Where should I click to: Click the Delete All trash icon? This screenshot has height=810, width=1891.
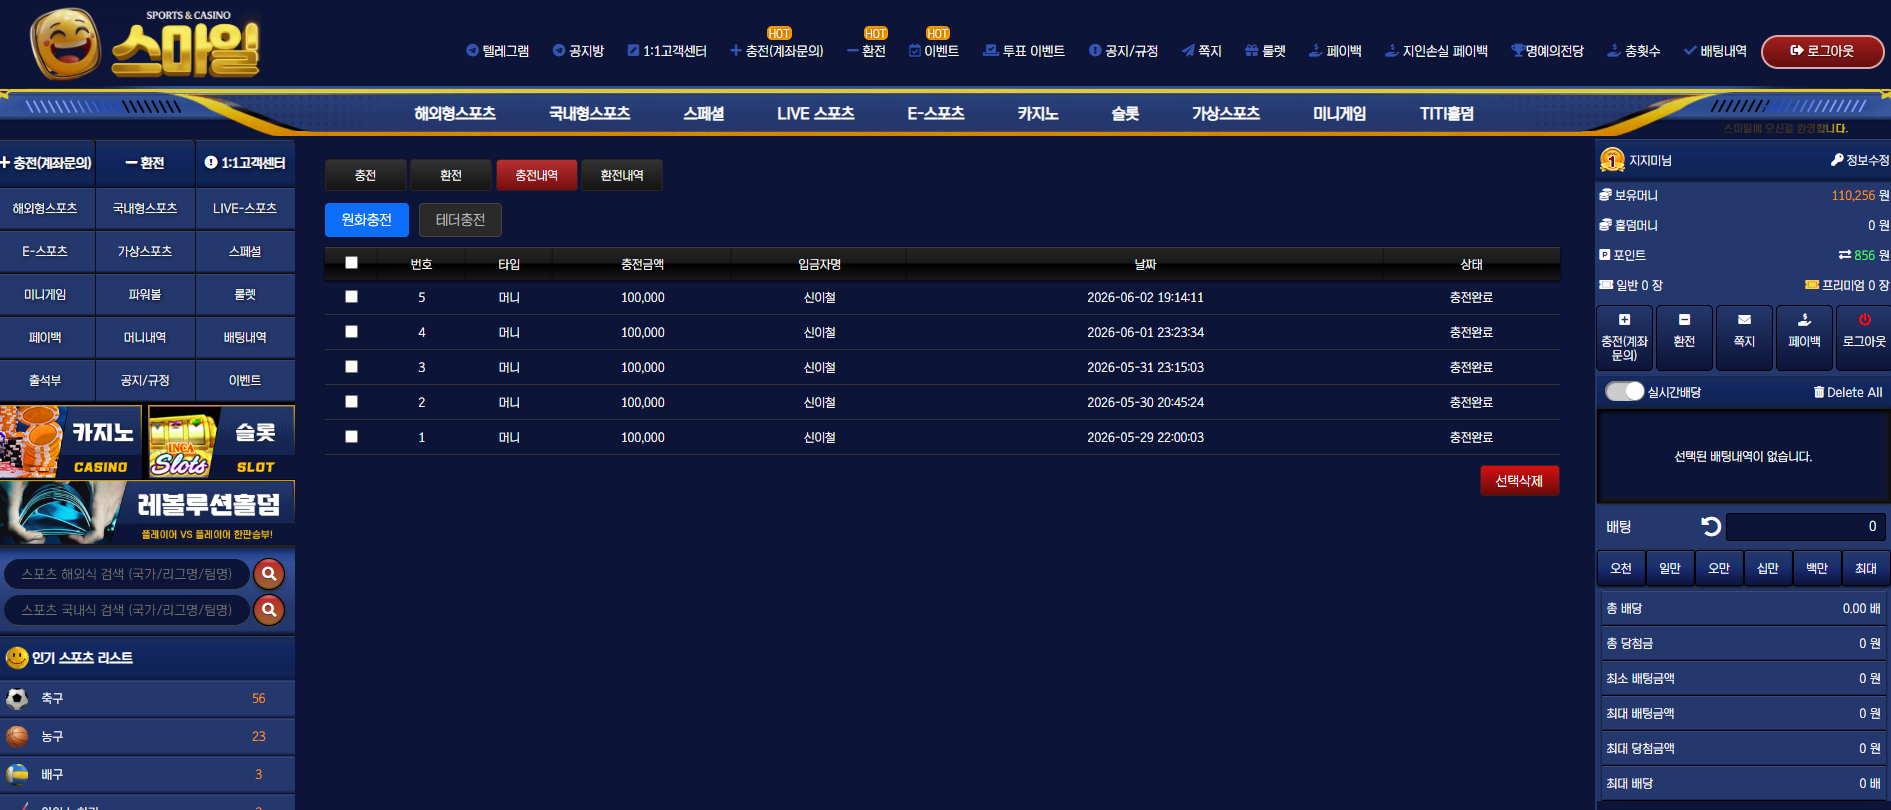point(1819,392)
